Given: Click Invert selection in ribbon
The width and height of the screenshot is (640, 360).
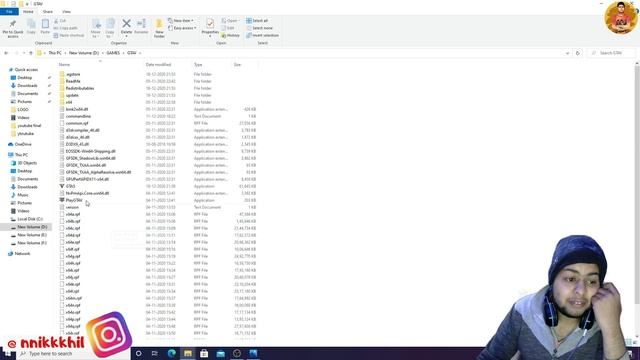Looking at the screenshot, I should [262, 36].
